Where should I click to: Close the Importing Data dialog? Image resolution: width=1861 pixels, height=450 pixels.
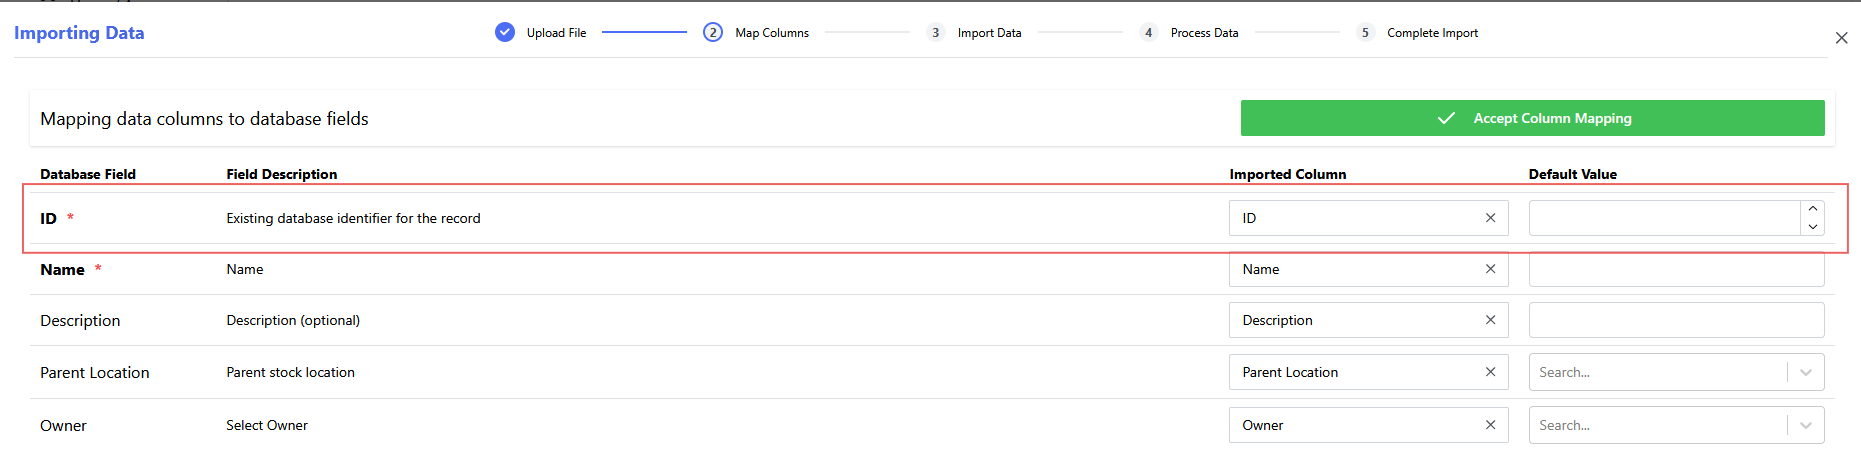pyautogui.click(x=1841, y=38)
